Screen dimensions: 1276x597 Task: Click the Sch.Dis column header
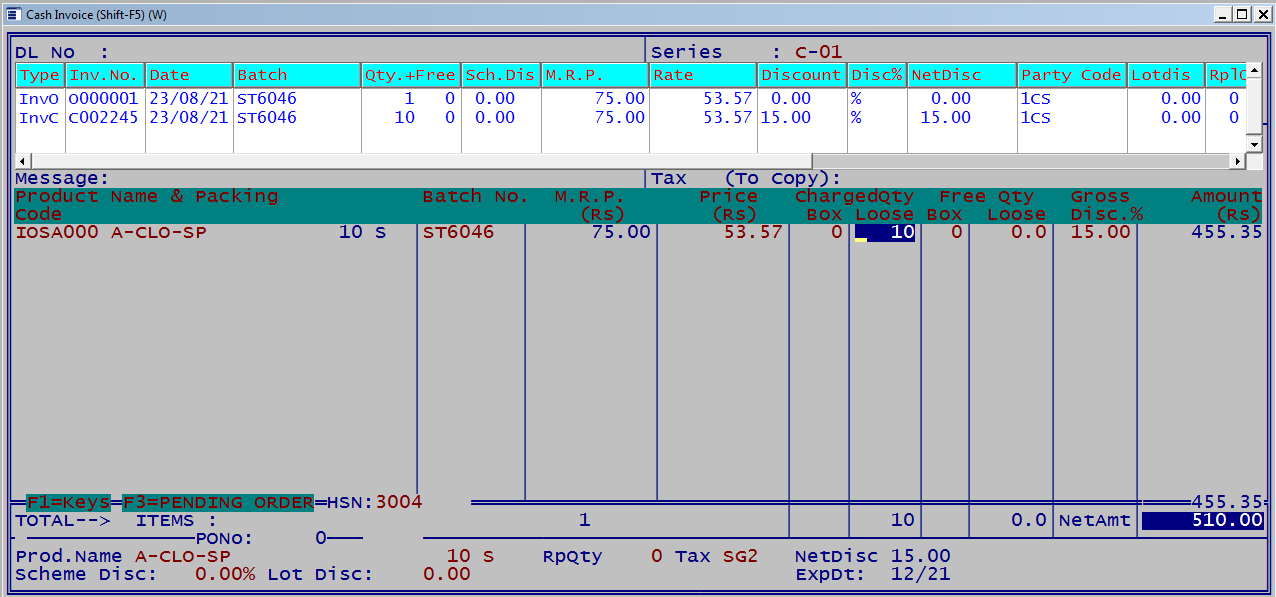pos(501,75)
